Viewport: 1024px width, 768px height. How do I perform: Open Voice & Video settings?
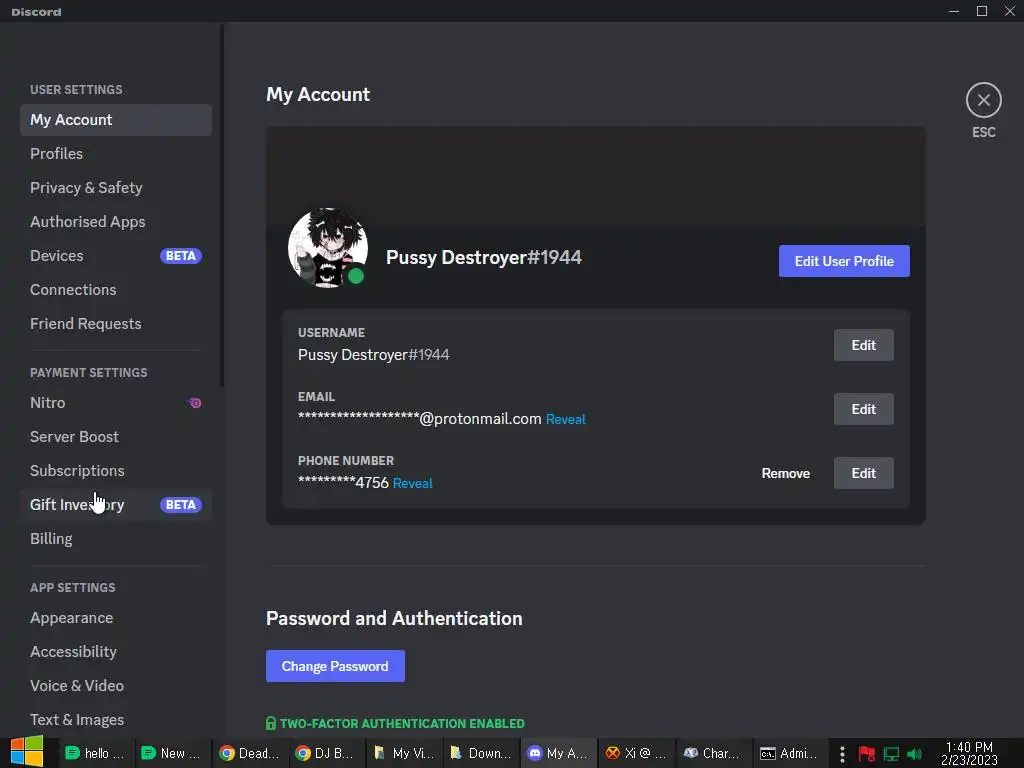point(116,685)
